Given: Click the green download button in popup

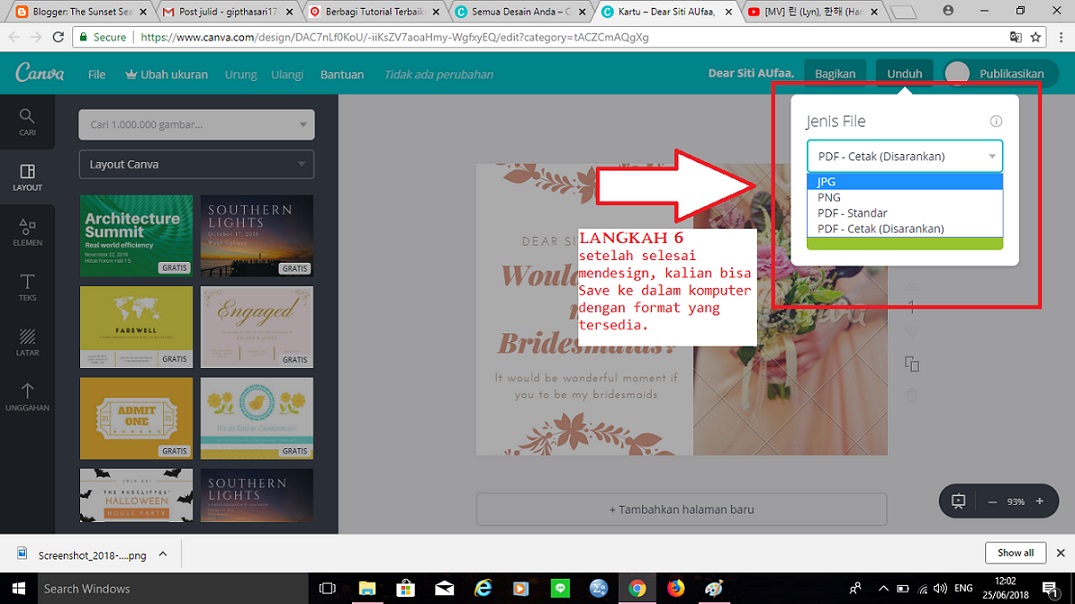Looking at the screenshot, I should (x=904, y=243).
